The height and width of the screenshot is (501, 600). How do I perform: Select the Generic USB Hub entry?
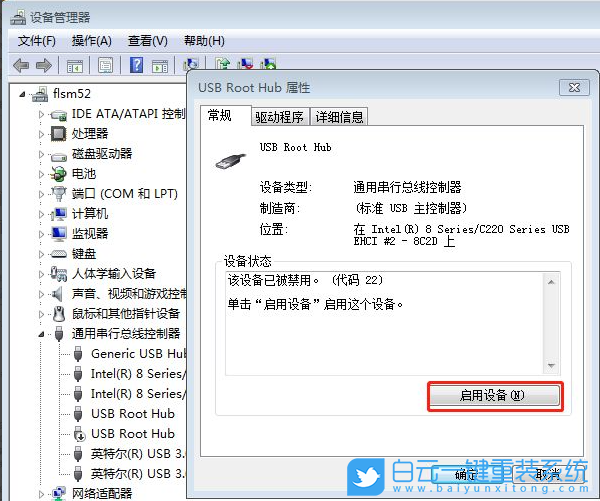click(x=139, y=354)
